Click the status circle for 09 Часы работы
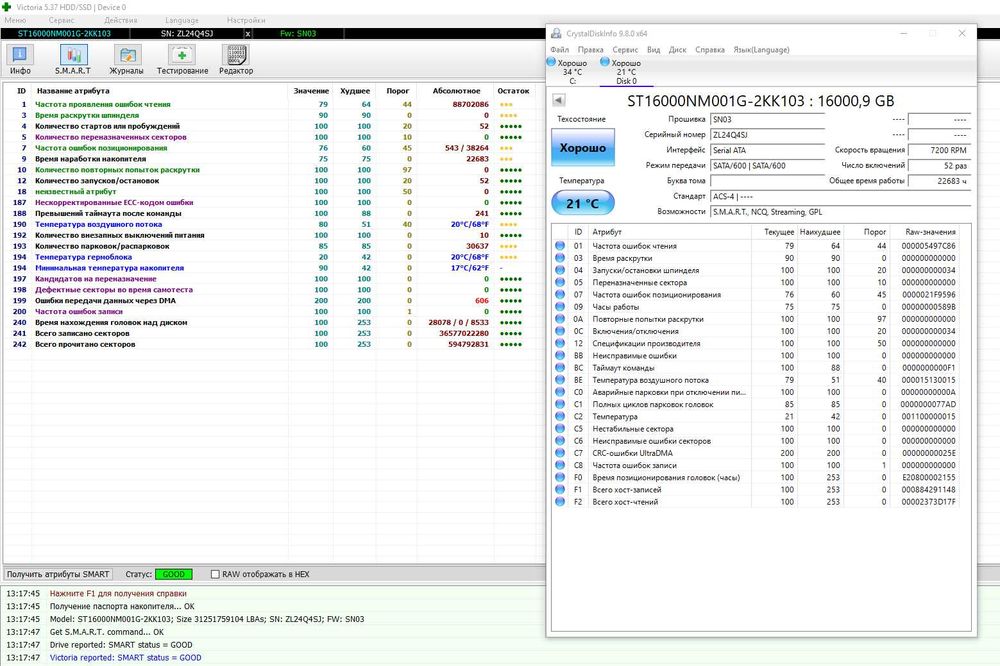1000x666 pixels. click(560, 307)
